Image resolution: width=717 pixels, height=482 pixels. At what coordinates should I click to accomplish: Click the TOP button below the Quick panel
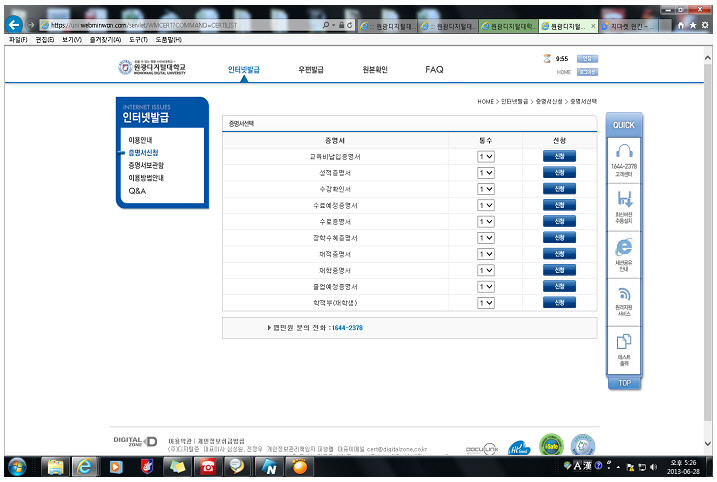click(623, 382)
